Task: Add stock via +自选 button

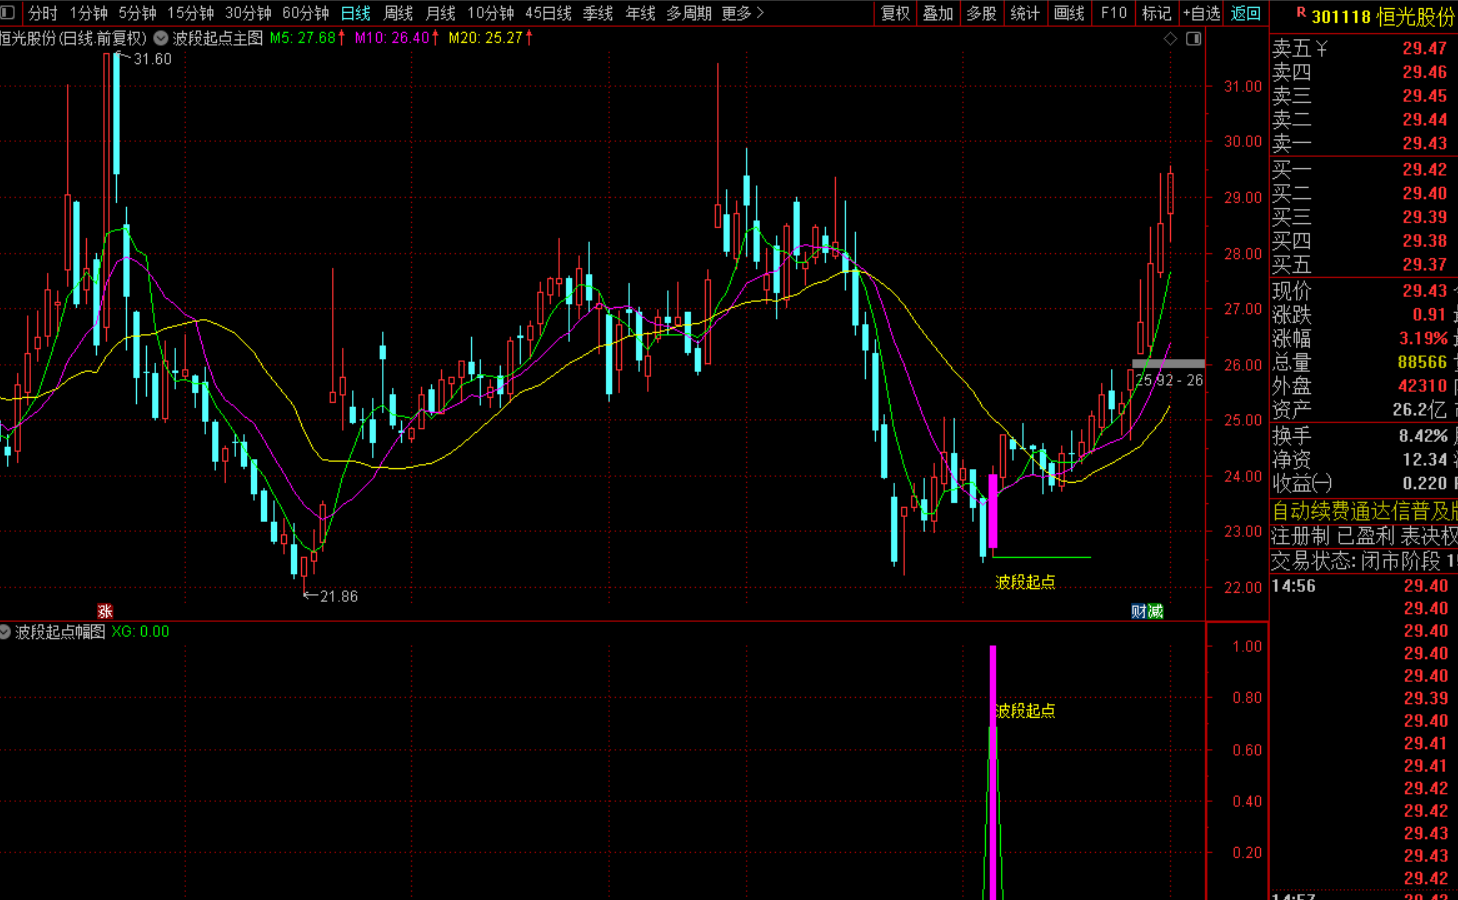Action: coord(1201,13)
